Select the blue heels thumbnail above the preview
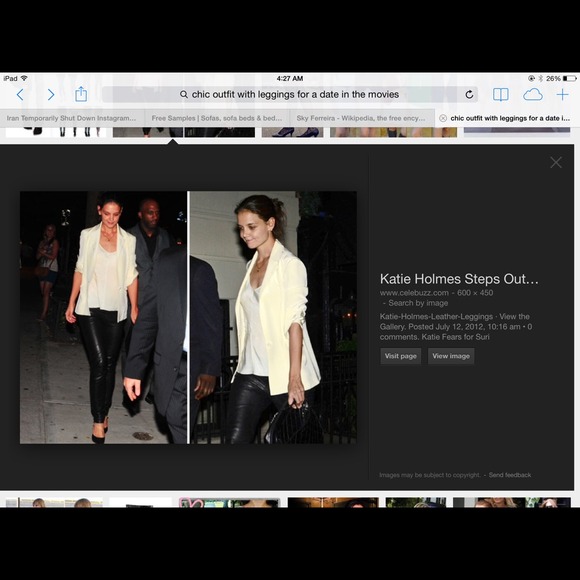 (x=293, y=132)
